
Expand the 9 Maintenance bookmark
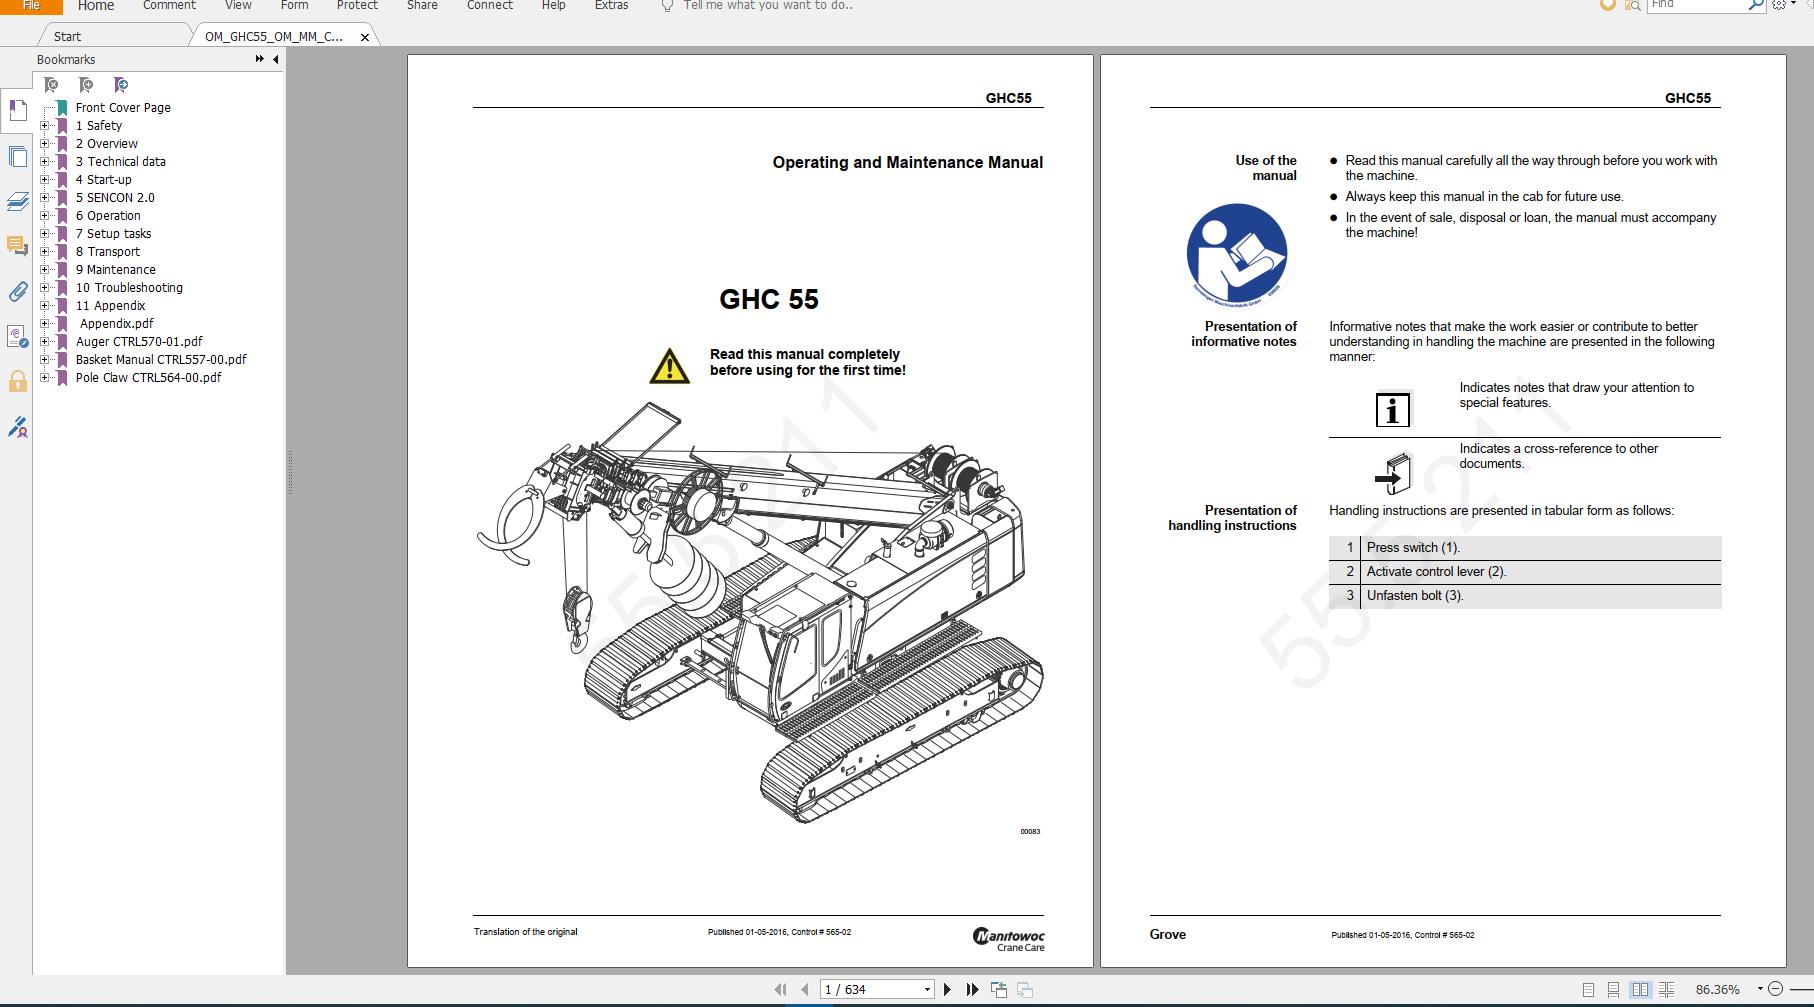[44, 269]
